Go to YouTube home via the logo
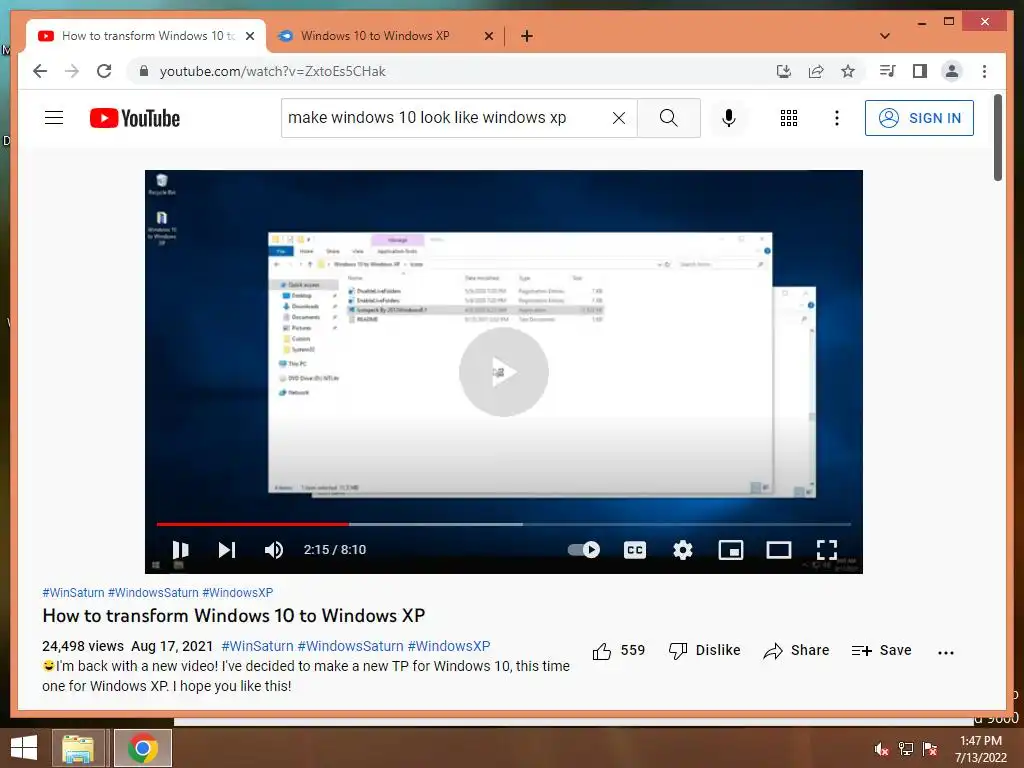1024x768 pixels. coord(135,118)
